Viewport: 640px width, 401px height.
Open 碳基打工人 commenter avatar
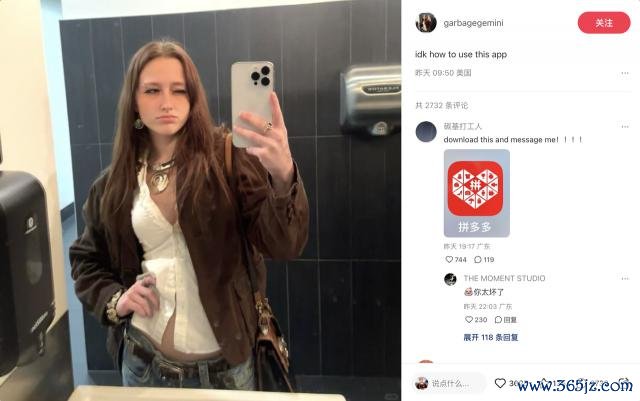pyautogui.click(x=426, y=131)
